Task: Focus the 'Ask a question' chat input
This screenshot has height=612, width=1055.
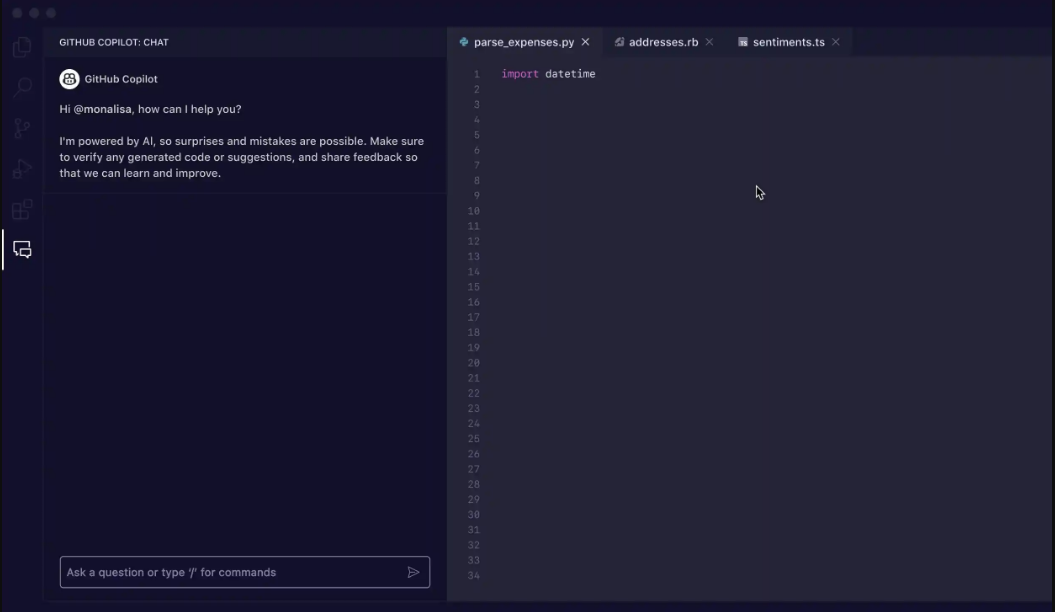Action: coord(245,572)
